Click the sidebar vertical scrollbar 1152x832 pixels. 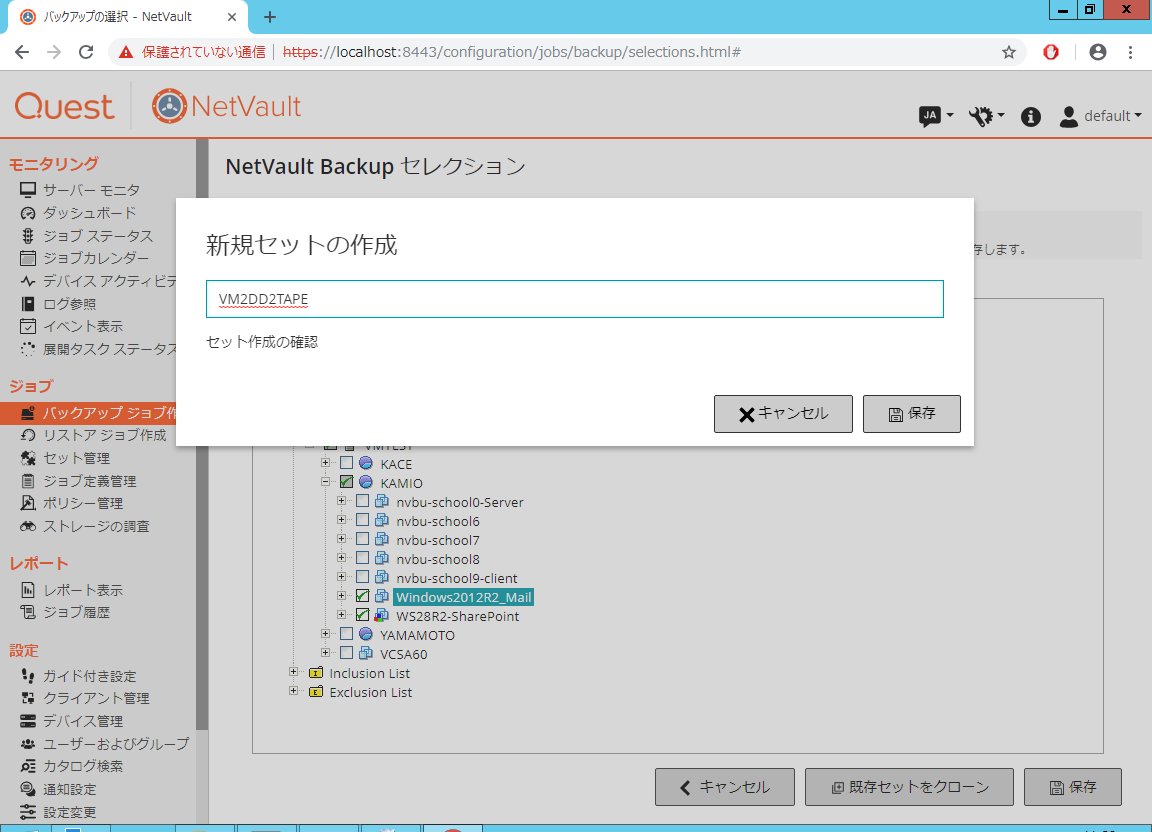(202, 434)
